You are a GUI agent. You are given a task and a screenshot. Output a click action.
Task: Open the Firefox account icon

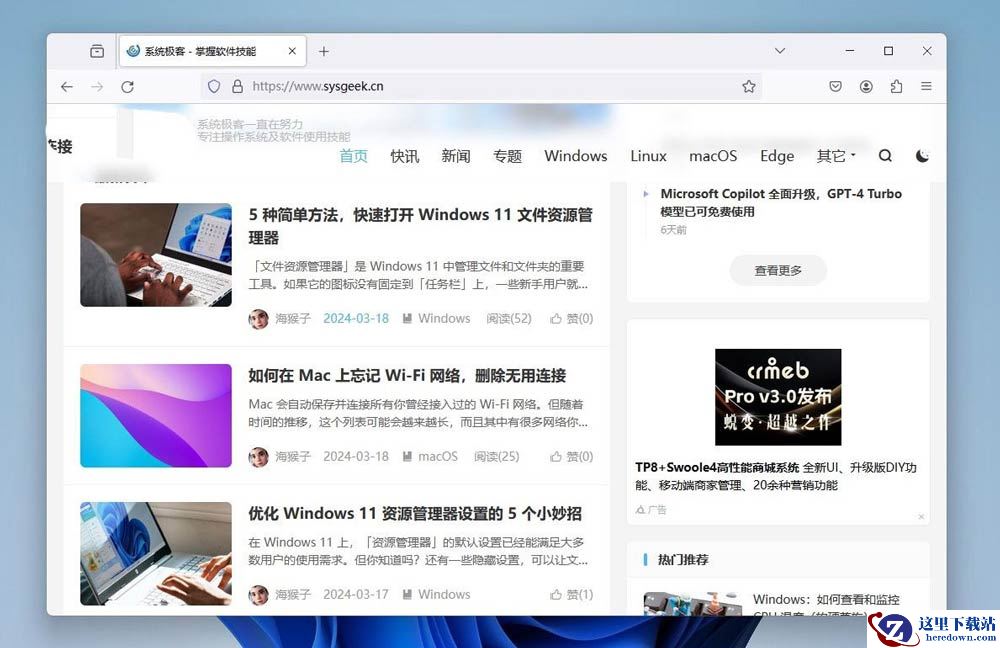tap(866, 86)
